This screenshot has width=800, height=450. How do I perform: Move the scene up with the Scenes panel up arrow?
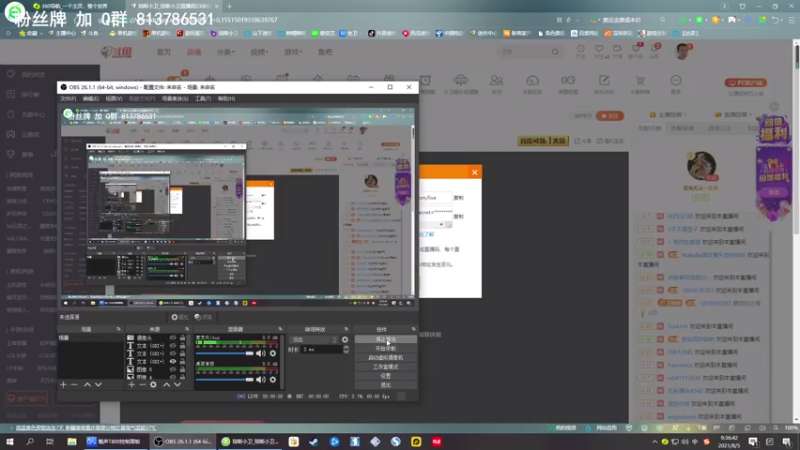click(87, 385)
